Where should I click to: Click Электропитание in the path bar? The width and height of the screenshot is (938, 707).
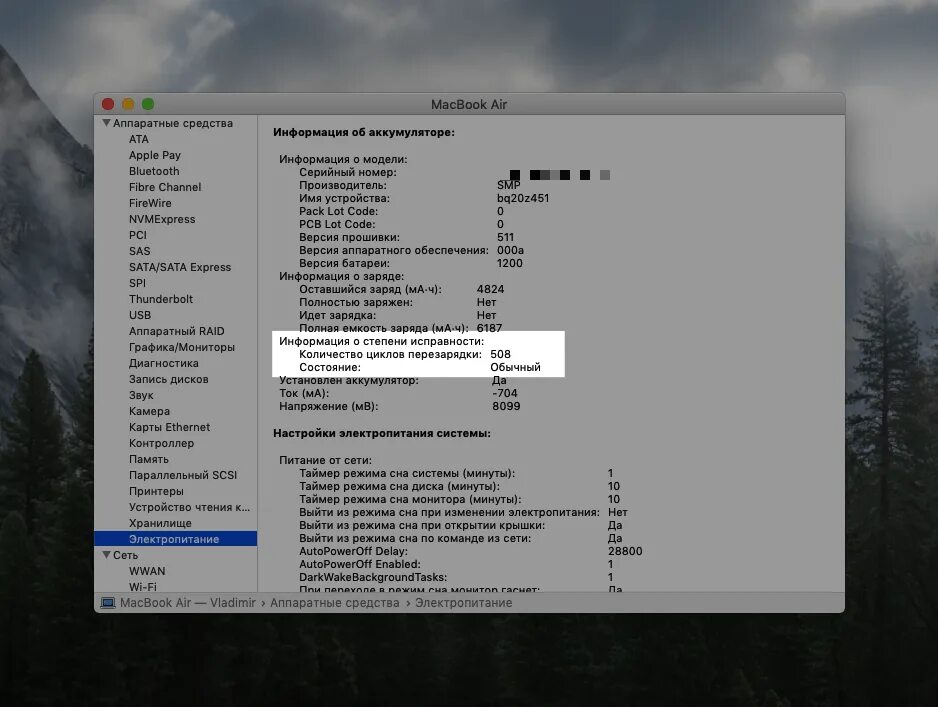click(464, 603)
